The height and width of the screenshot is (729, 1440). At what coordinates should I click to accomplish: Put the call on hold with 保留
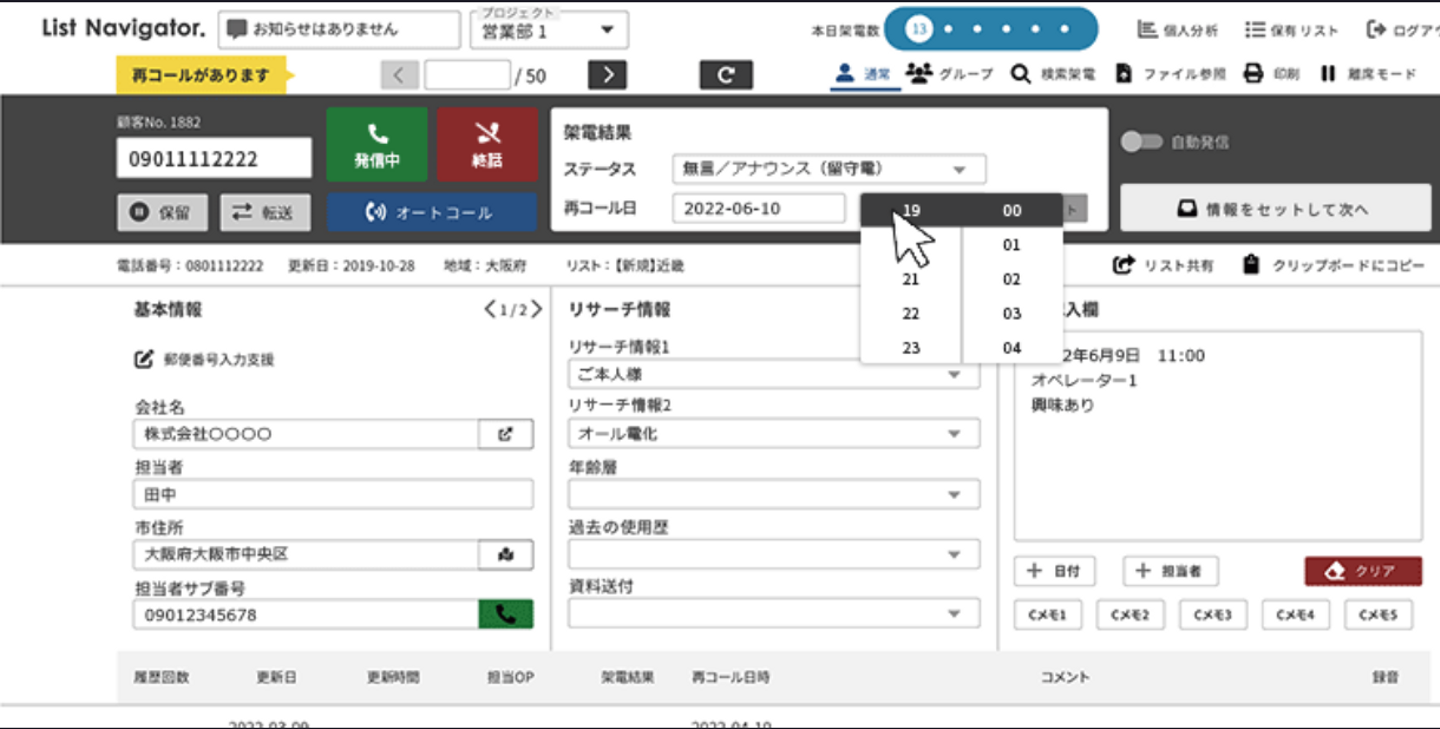tap(162, 213)
